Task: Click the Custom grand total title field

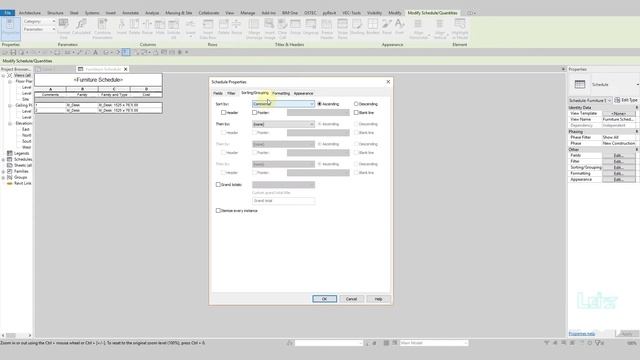Action: [x=283, y=201]
